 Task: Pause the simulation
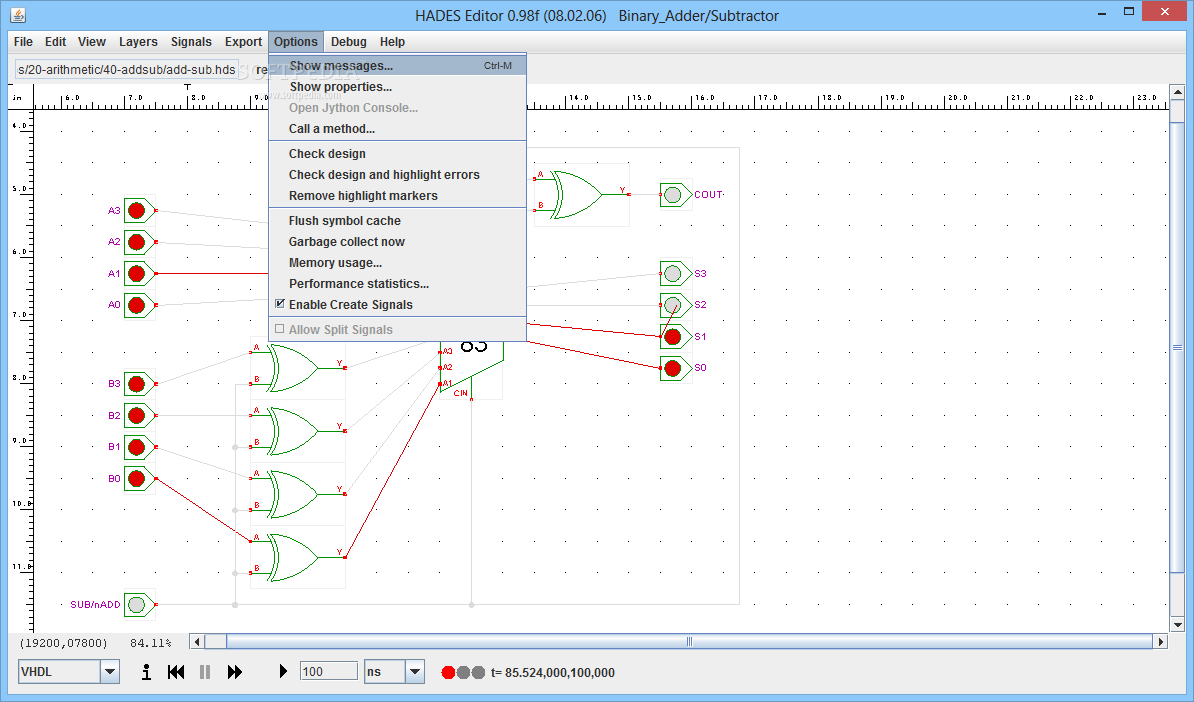point(205,672)
